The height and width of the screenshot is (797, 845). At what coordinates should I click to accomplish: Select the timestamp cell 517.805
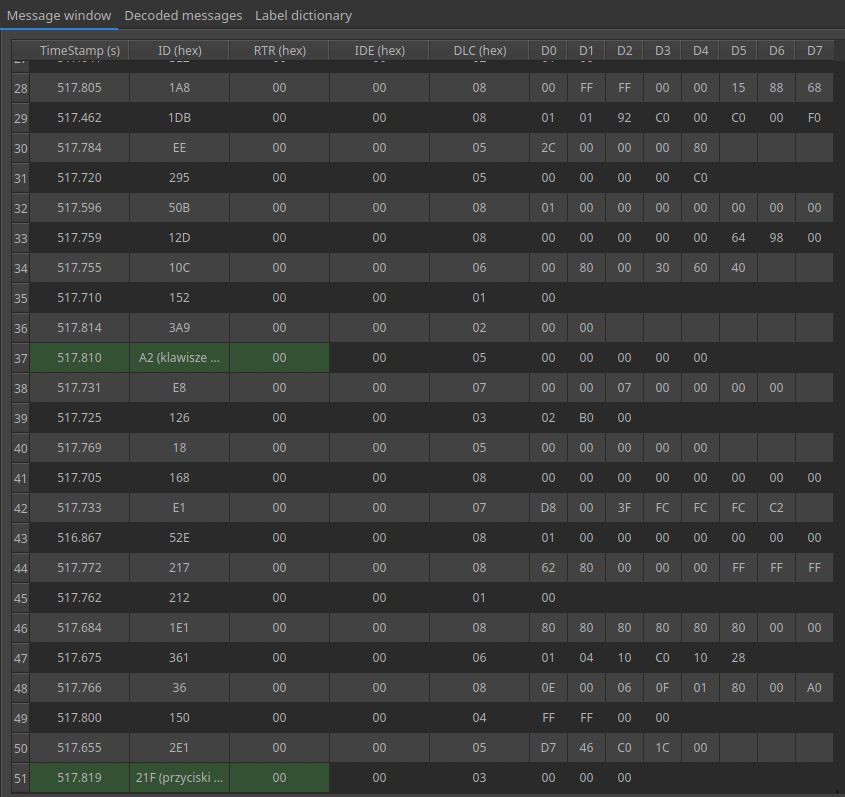pos(79,88)
